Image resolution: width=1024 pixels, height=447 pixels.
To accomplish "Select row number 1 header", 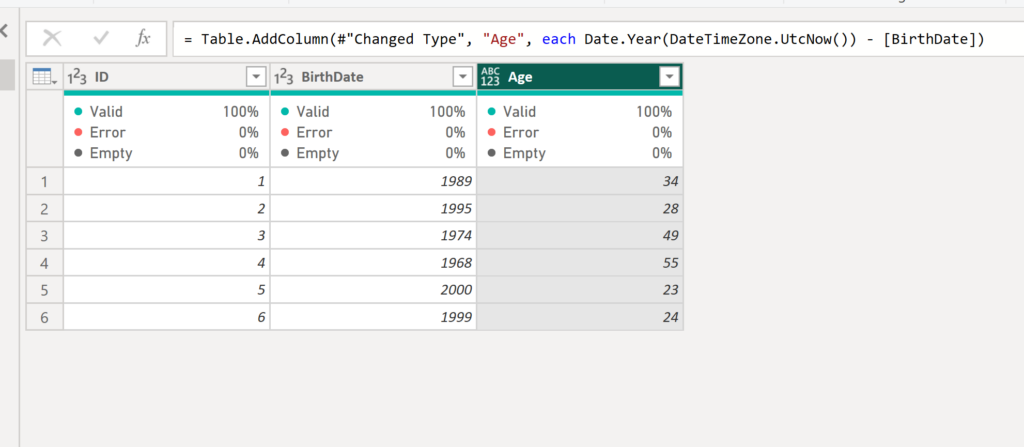I will click(44, 181).
